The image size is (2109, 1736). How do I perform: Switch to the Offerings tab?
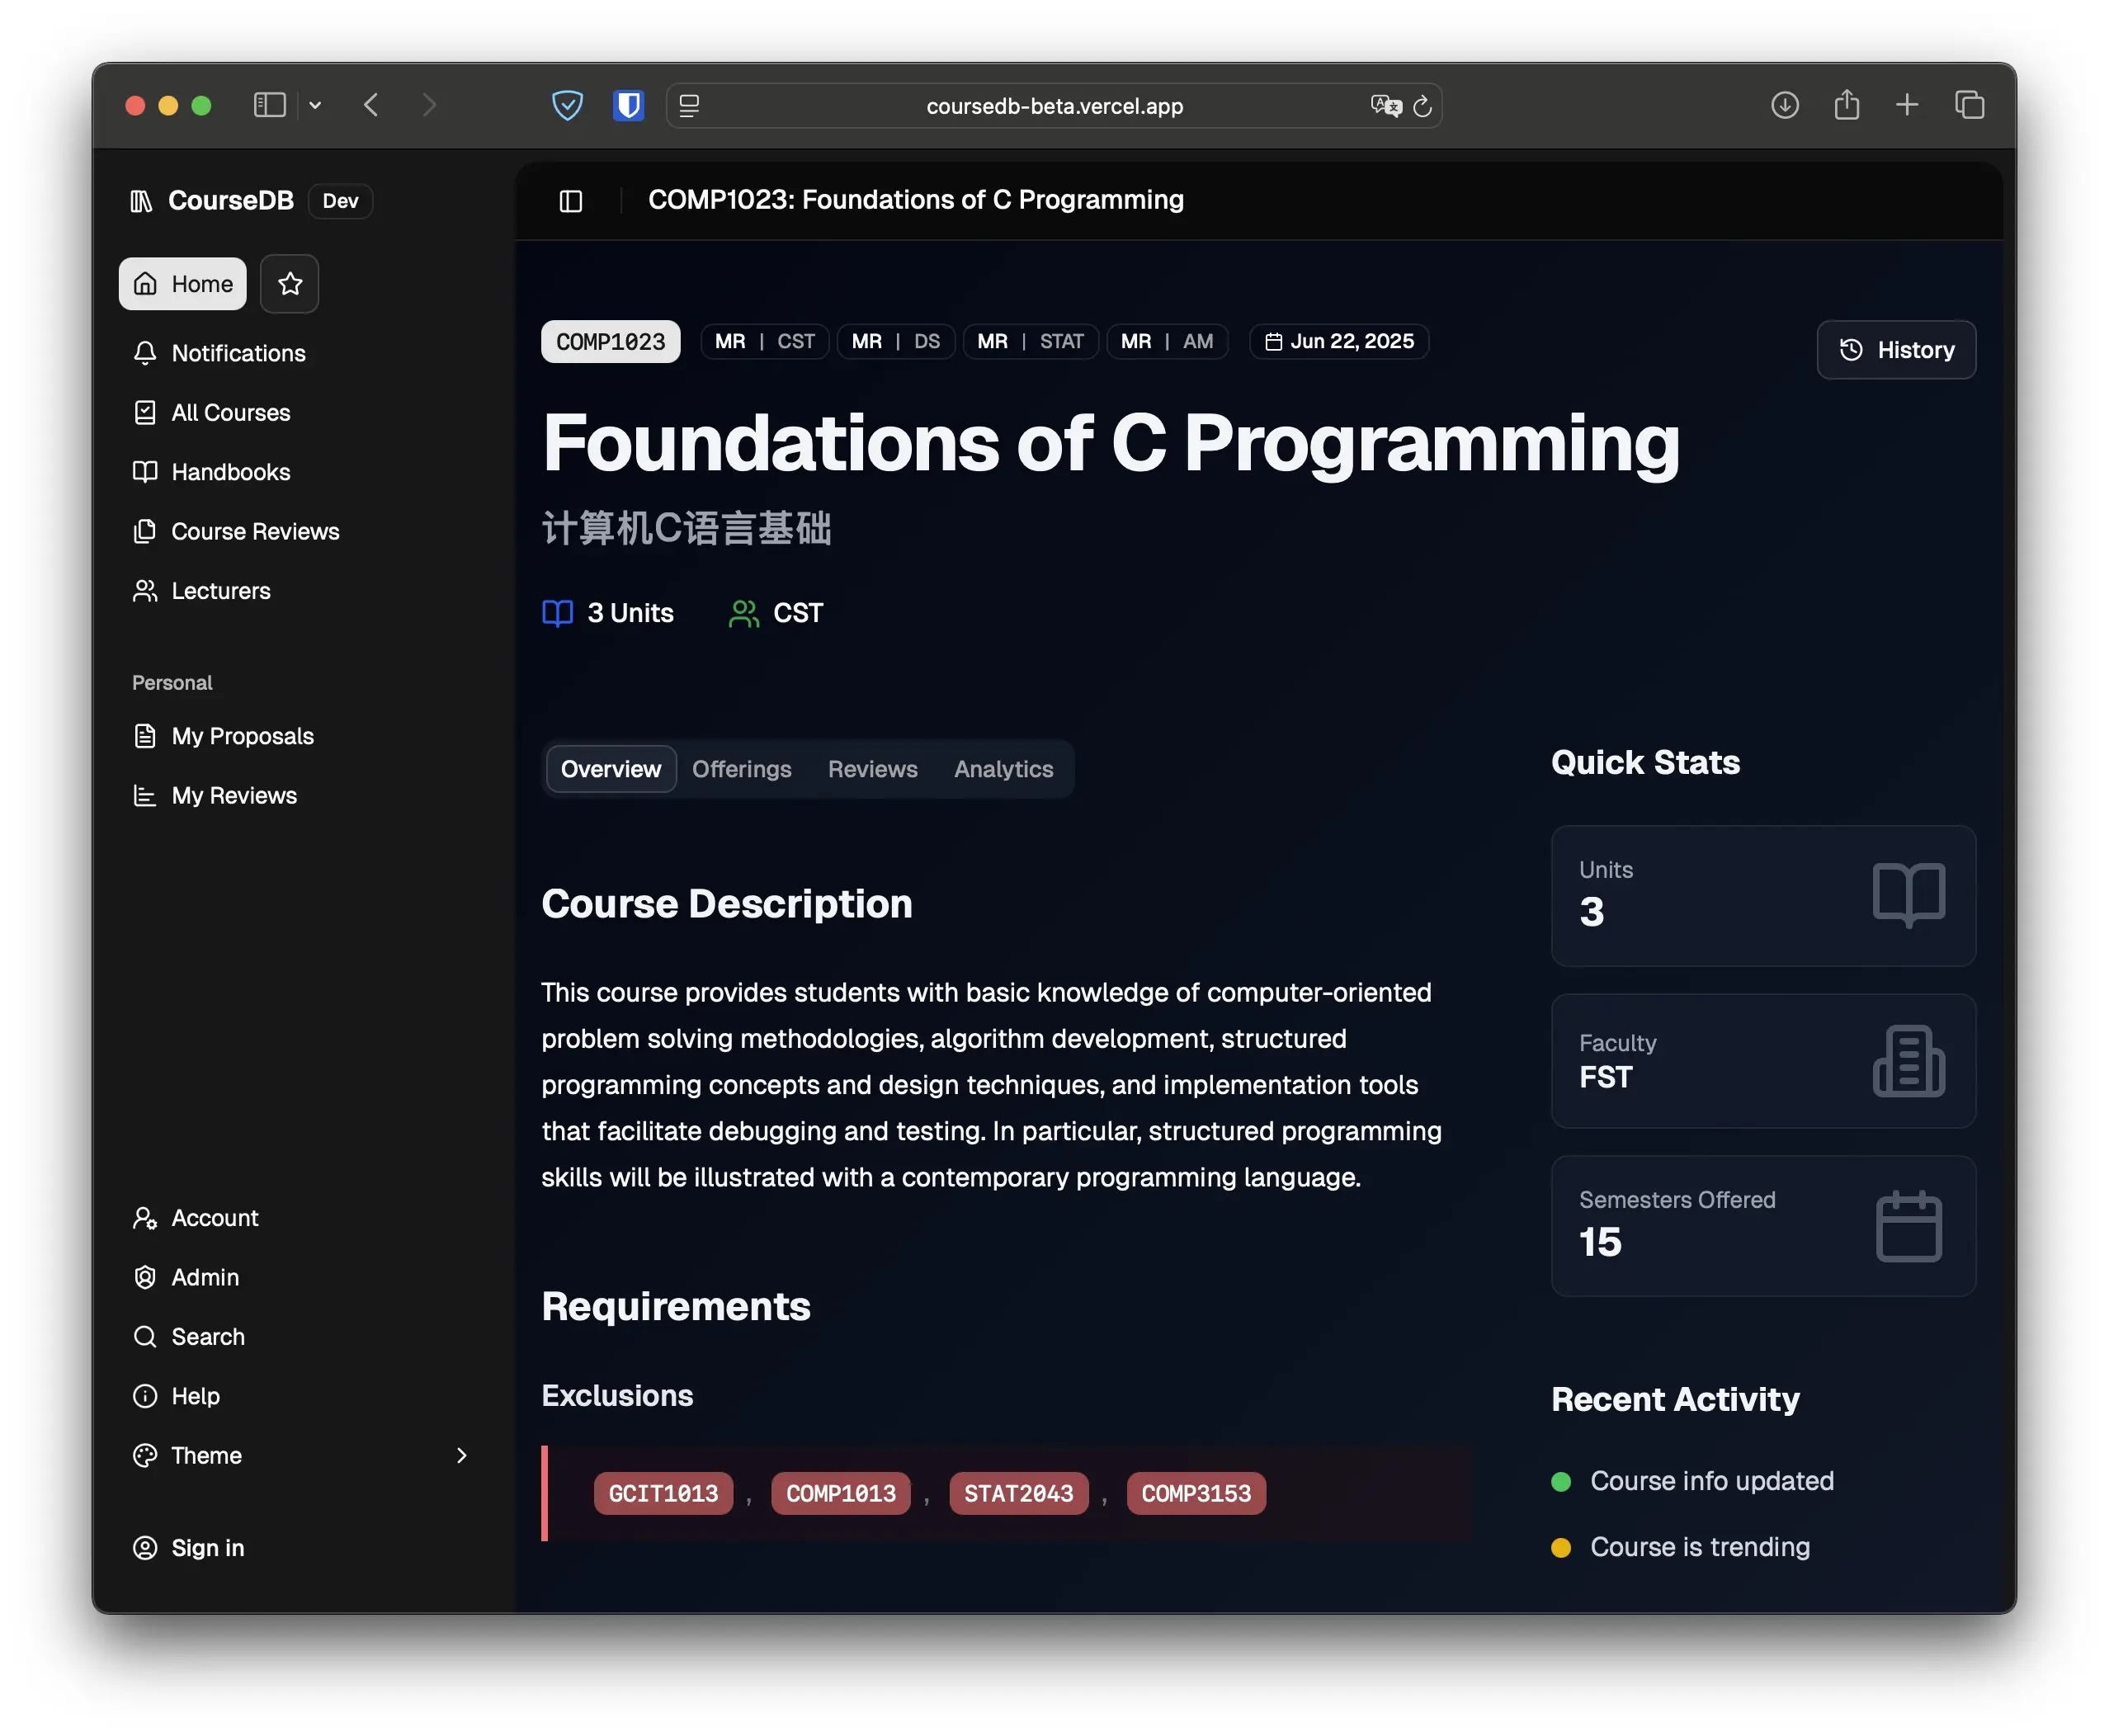(741, 769)
